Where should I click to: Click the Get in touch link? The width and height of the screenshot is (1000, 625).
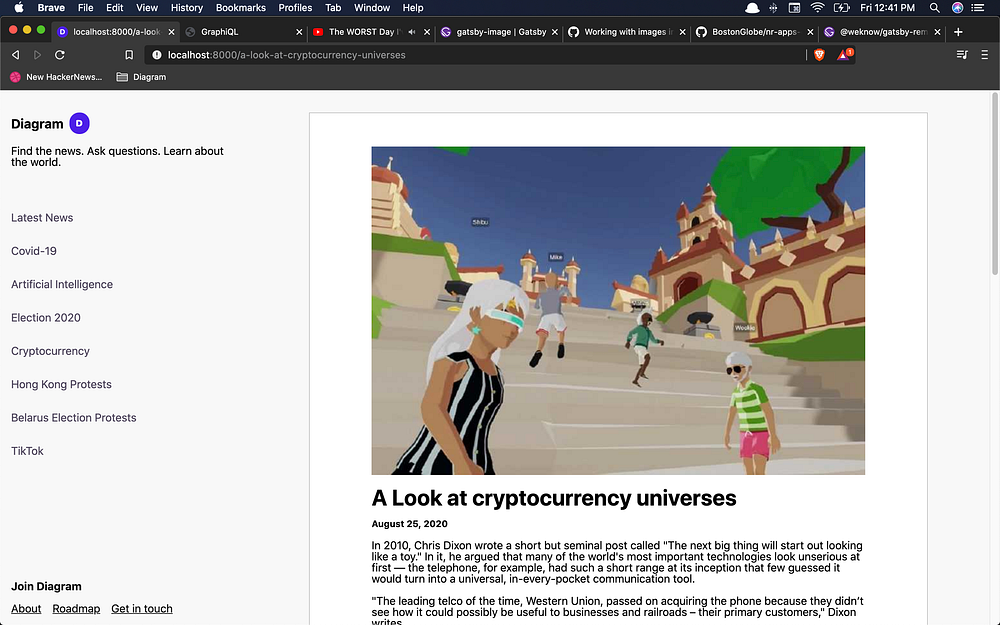tap(142, 608)
